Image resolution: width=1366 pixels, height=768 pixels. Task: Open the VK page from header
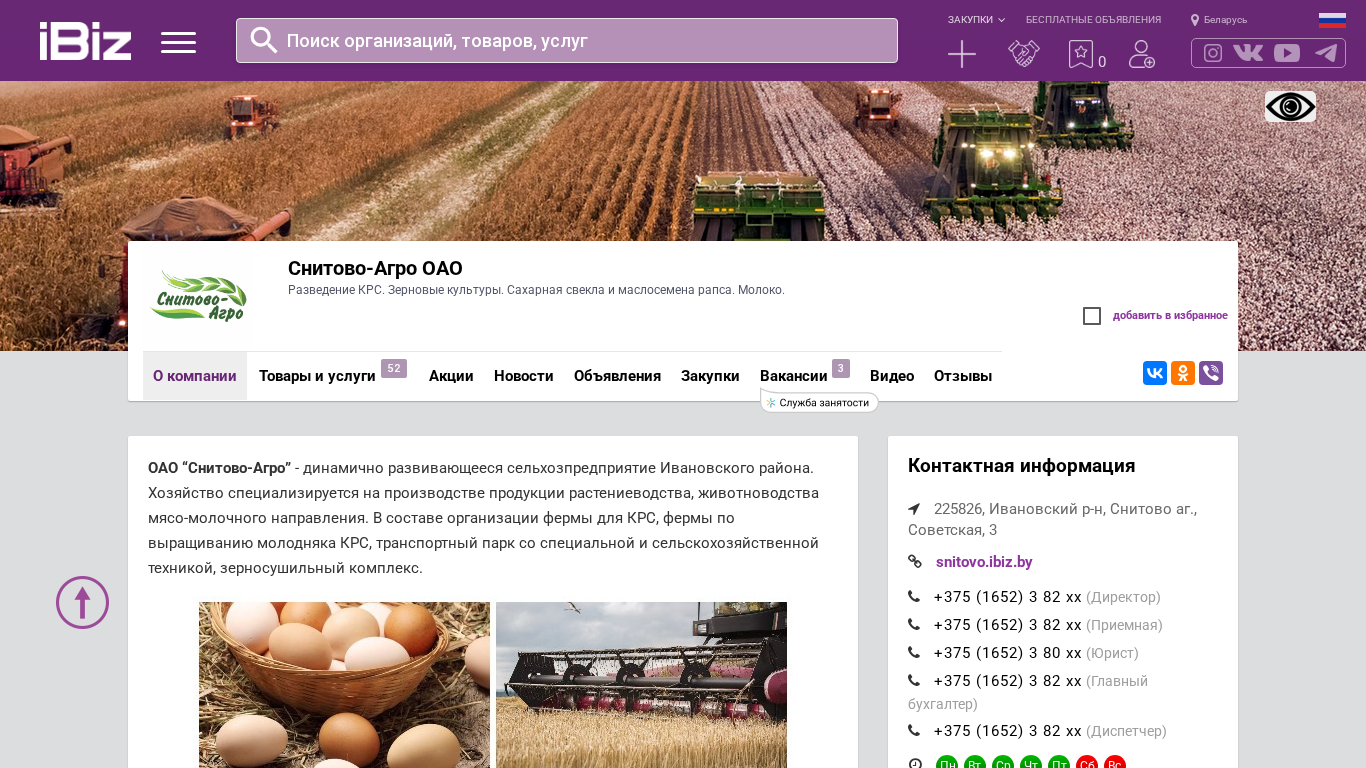click(x=1248, y=53)
